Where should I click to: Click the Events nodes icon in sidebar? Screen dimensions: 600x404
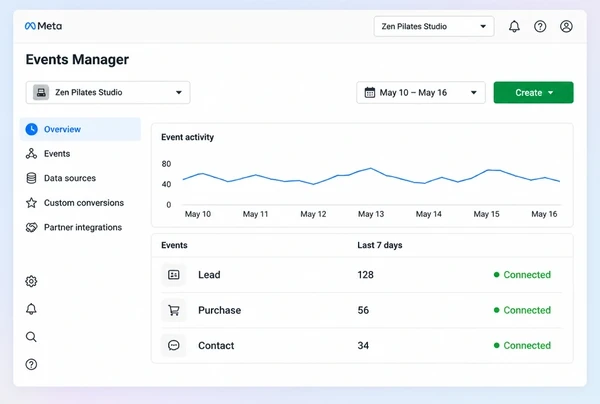(x=31, y=153)
